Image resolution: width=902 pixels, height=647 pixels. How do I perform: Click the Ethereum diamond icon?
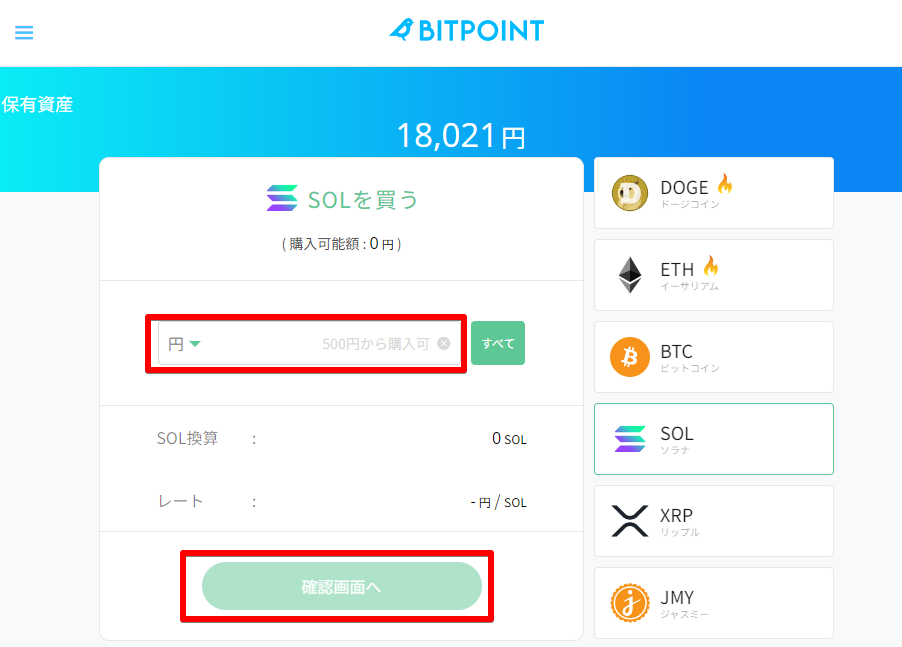click(x=630, y=275)
